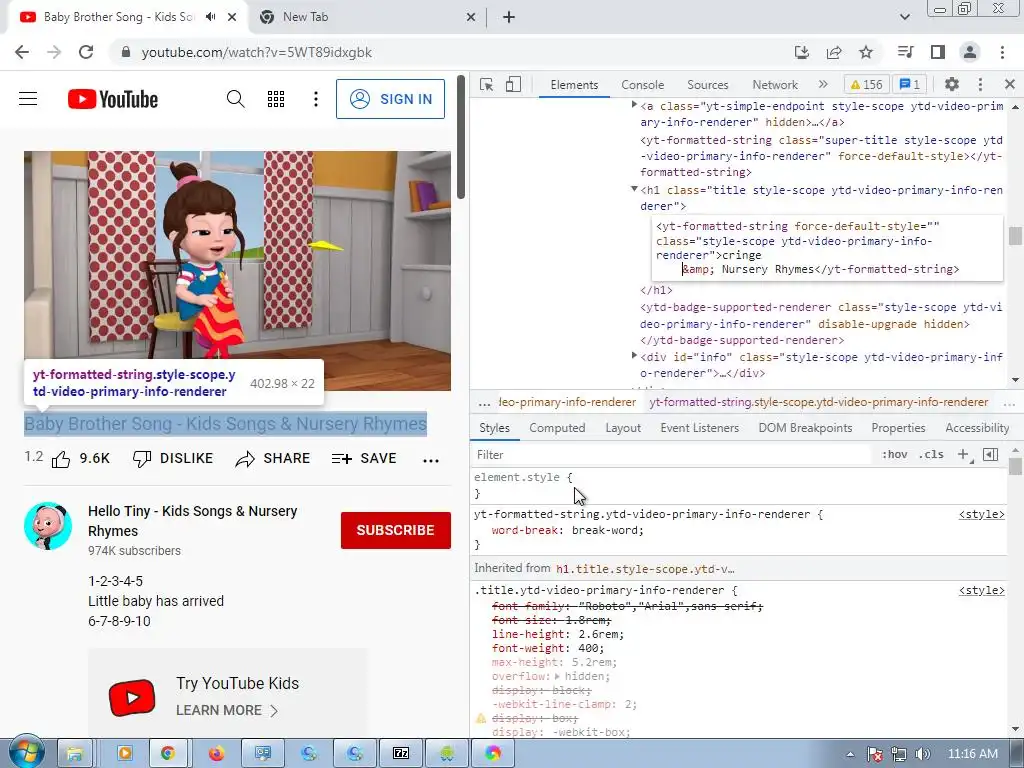Viewport: 1024px width, 768px height.
Task: Click the video player frame
Action: coord(238,271)
